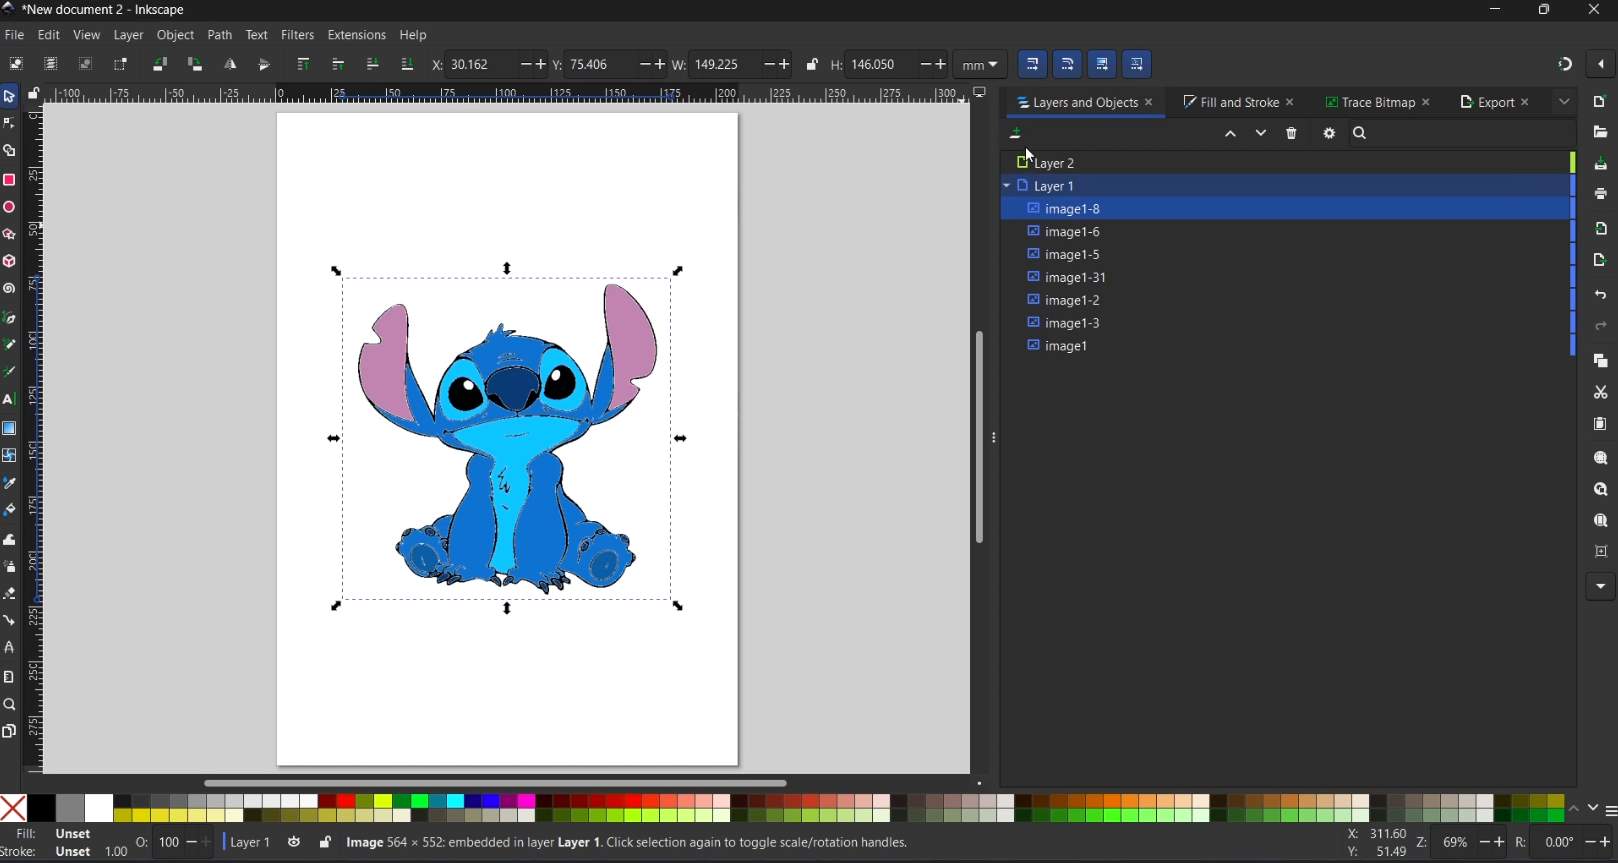This screenshot has width=1618, height=863.
Task: Select the Mesh gradient tool
Action: point(9,456)
